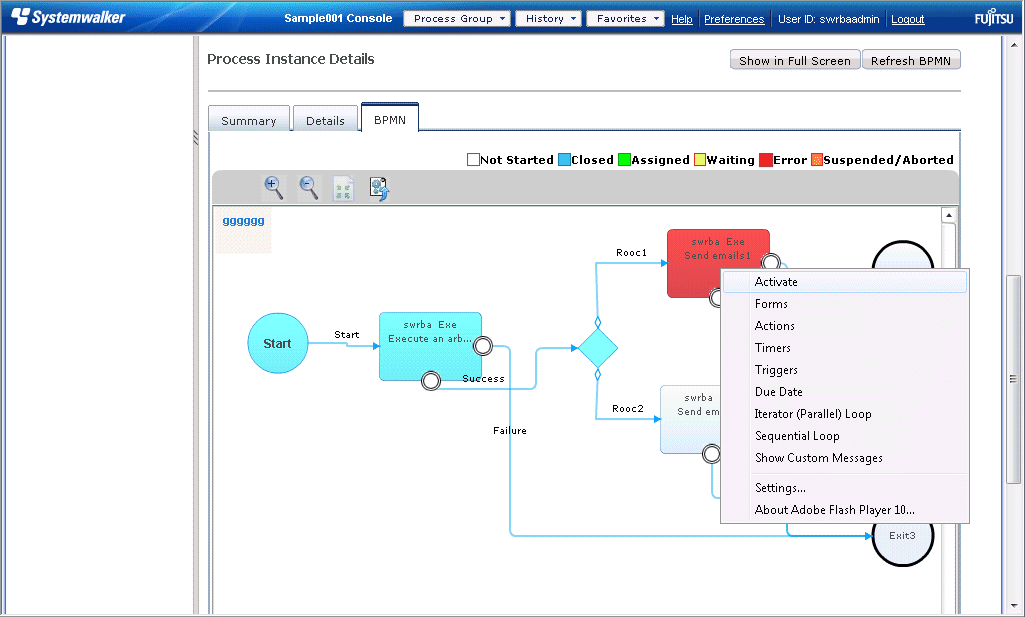Click the zoom out magnifier icon
The width and height of the screenshot is (1025, 617).
[309, 188]
